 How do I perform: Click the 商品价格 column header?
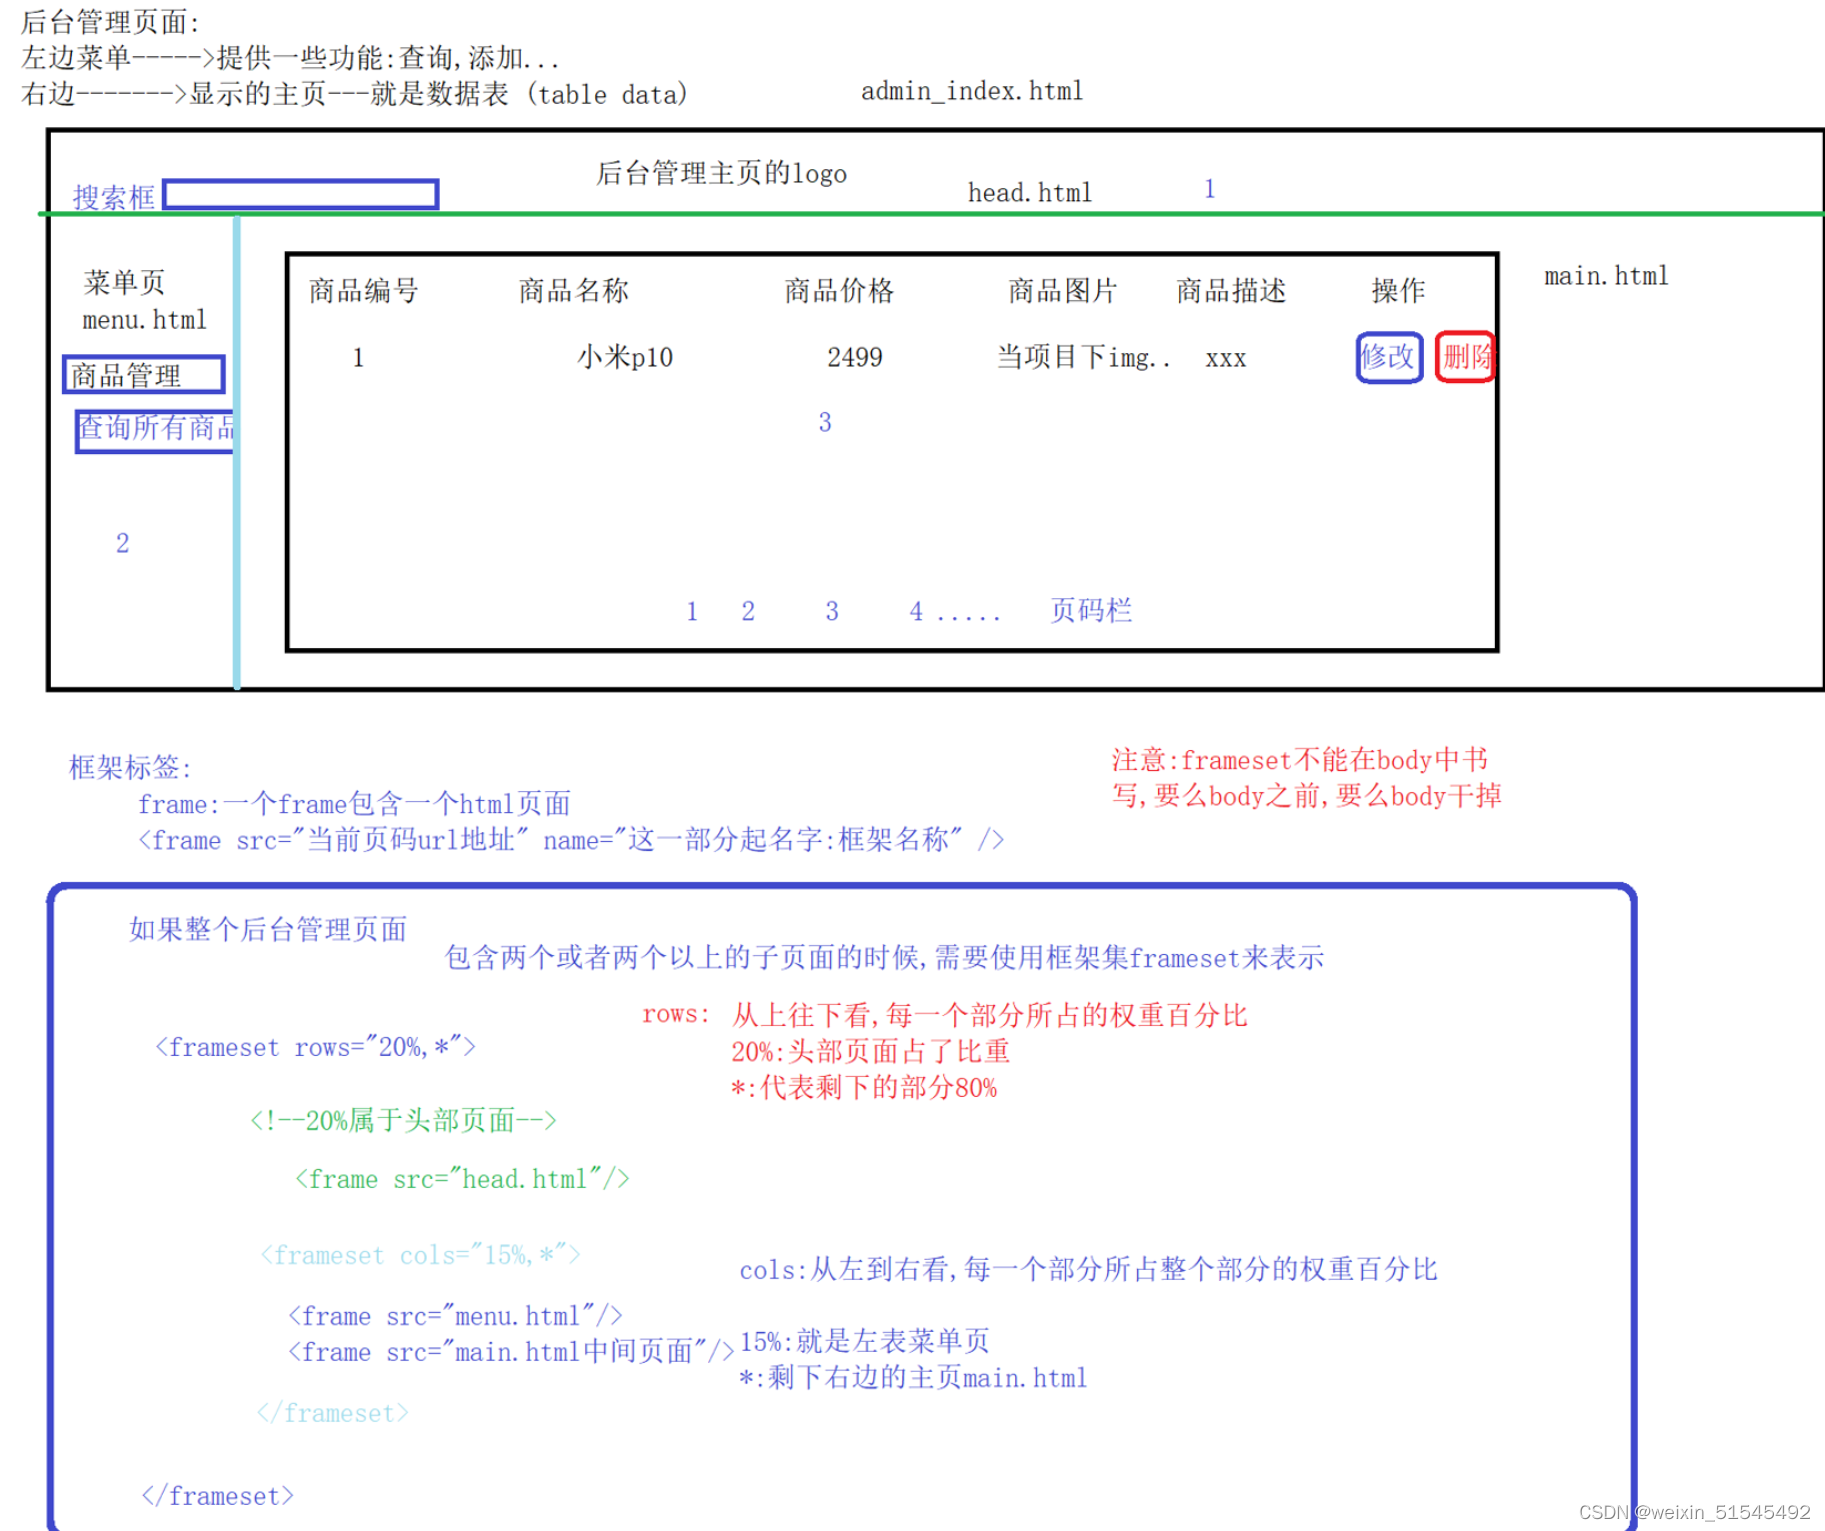coord(839,291)
